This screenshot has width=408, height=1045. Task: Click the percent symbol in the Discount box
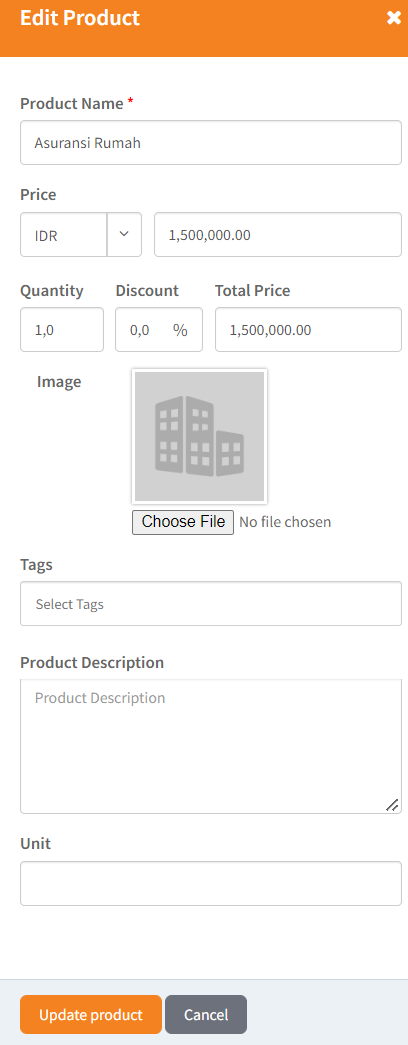click(180, 329)
